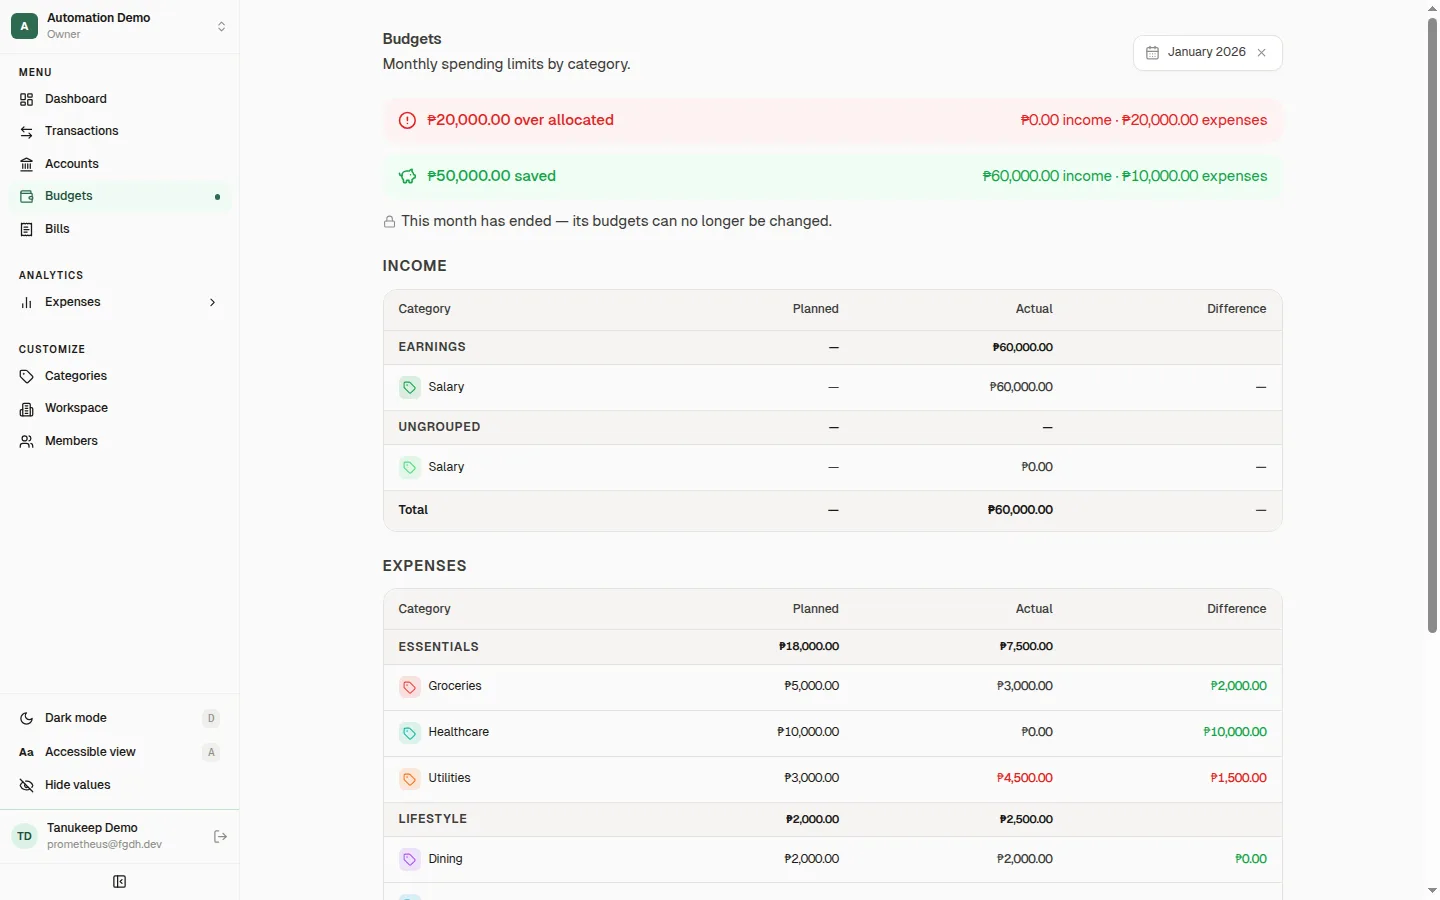The height and width of the screenshot is (900, 1440).
Task: Click the Salary tag icon under Earnings
Action: pyautogui.click(x=409, y=387)
